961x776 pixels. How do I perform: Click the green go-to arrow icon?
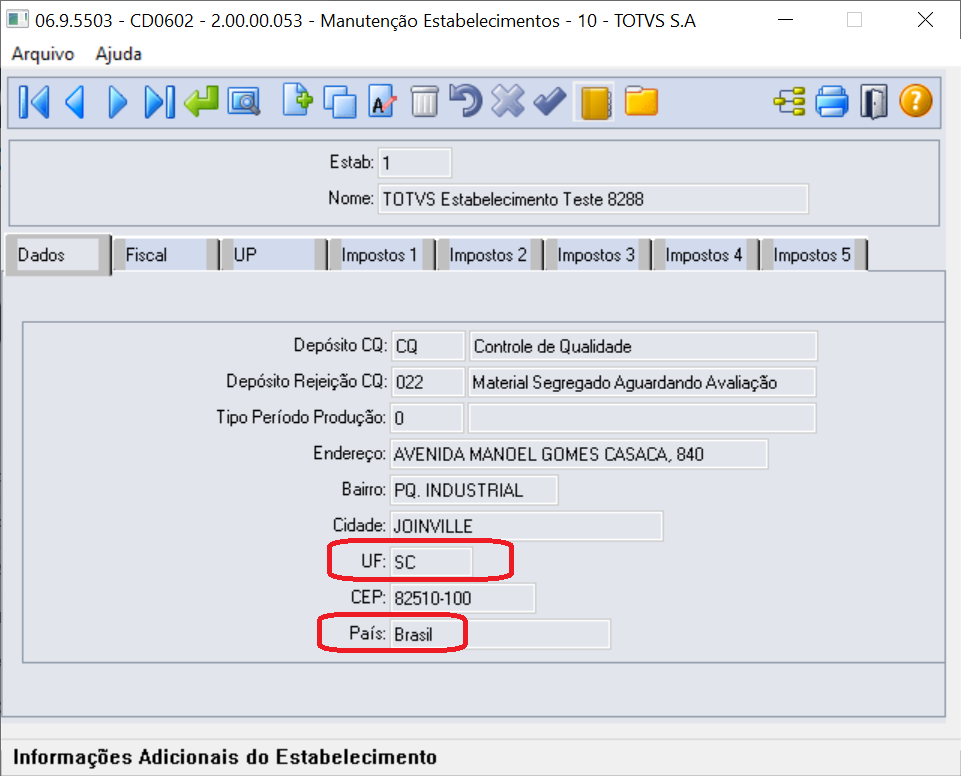[x=202, y=102]
